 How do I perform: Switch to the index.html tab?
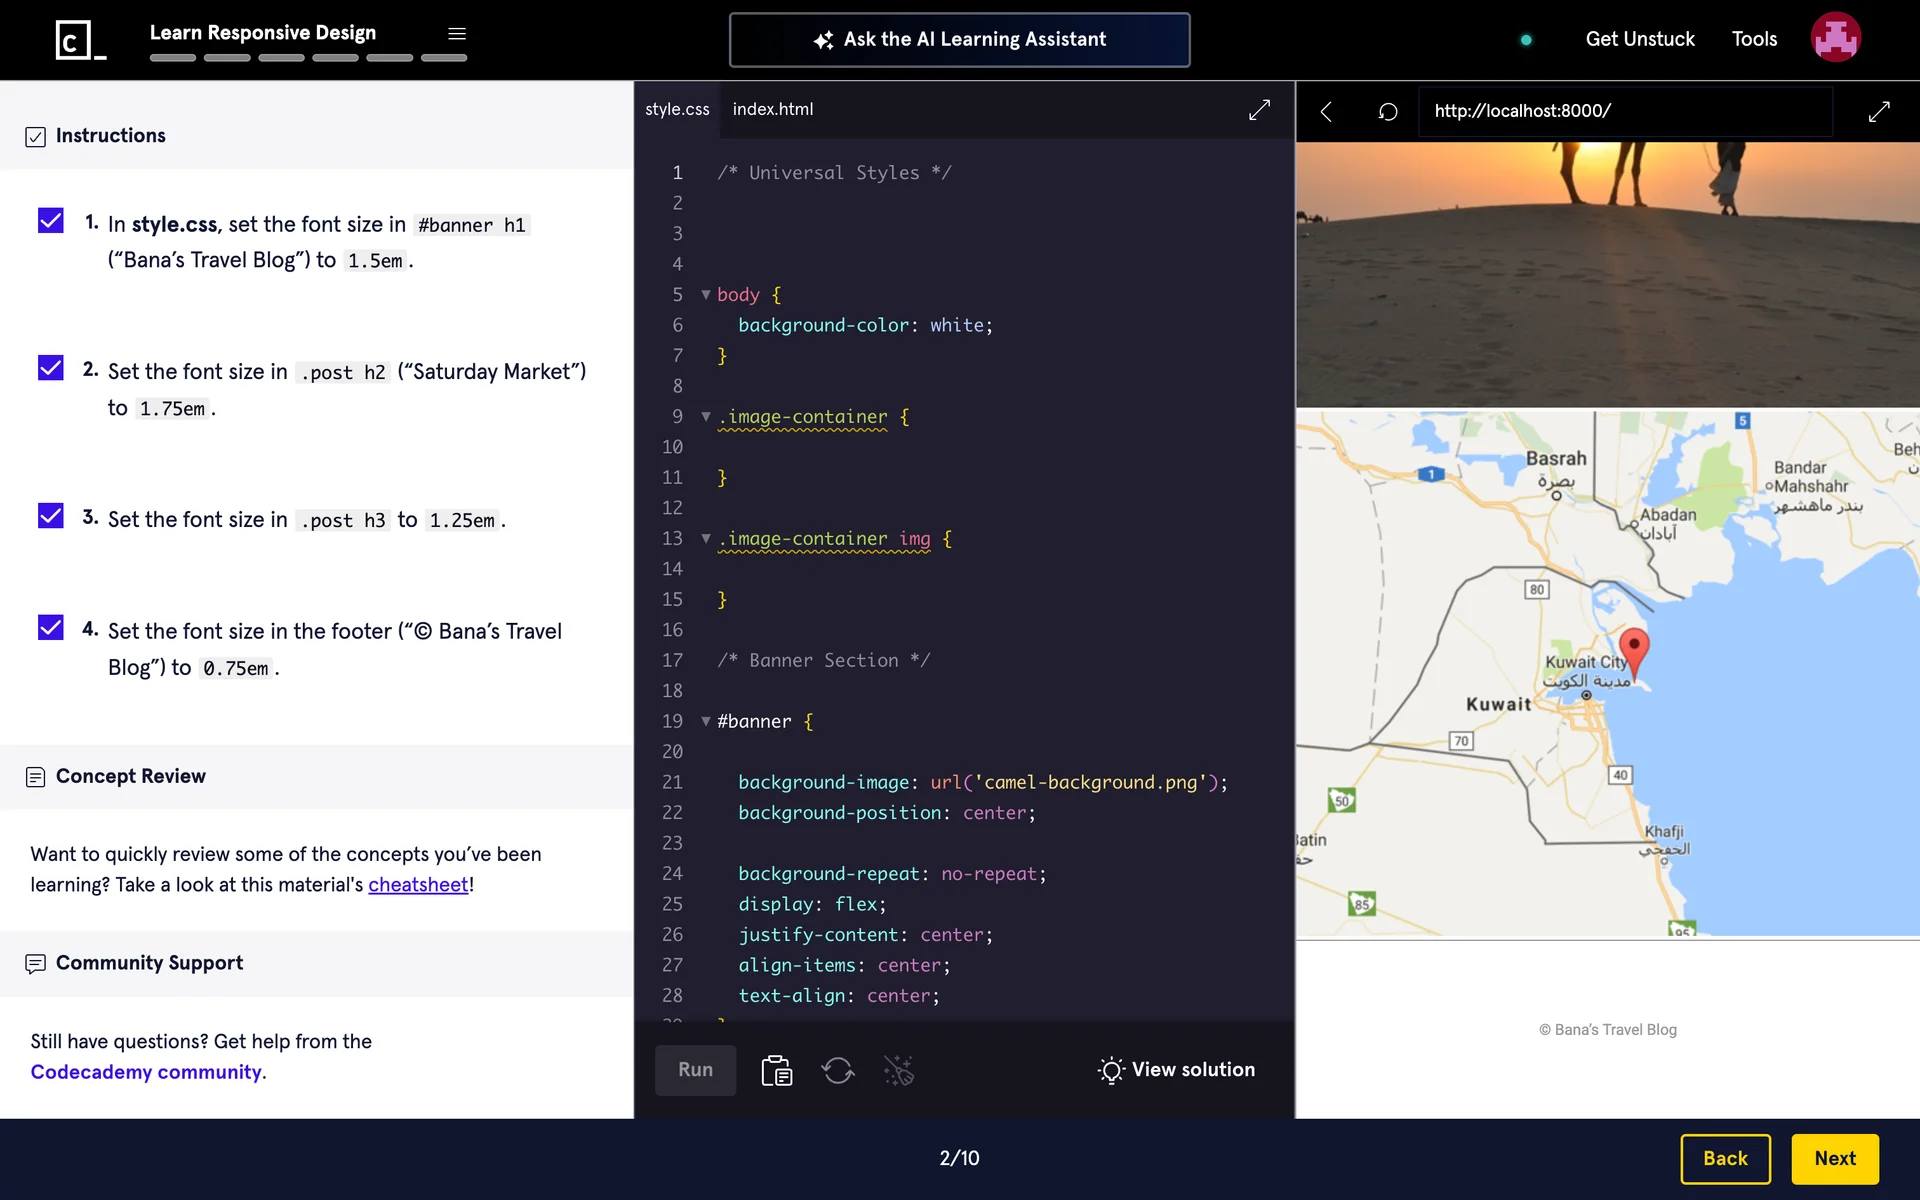click(x=772, y=109)
